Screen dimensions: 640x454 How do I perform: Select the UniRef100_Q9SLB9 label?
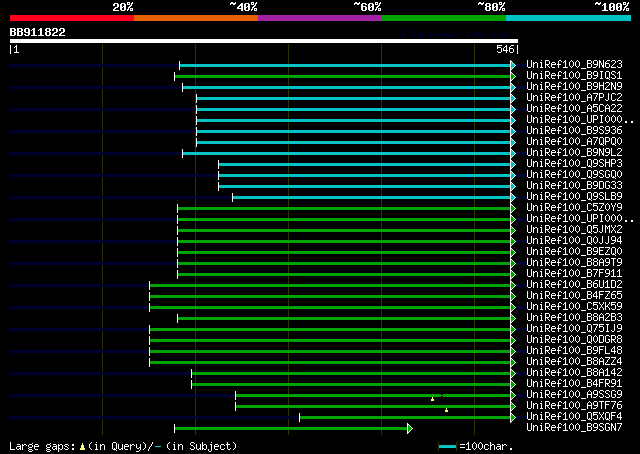click(574, 197)
